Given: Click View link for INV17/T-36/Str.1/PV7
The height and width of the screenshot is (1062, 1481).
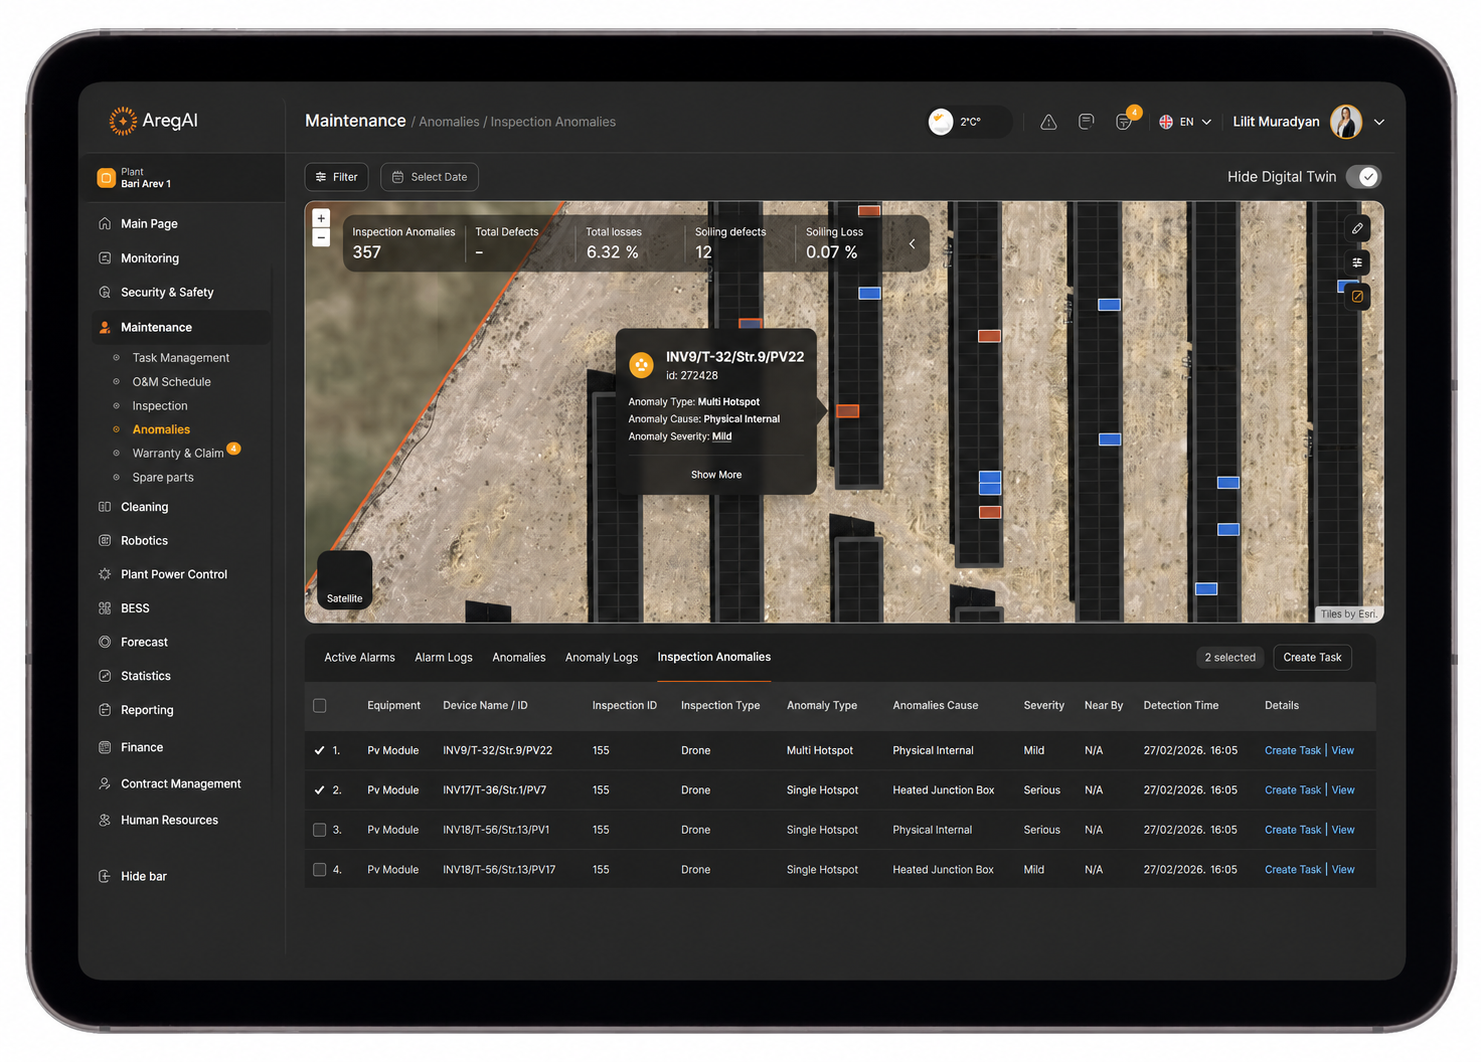Looking at the screenshot, I should pos(1343,791).
